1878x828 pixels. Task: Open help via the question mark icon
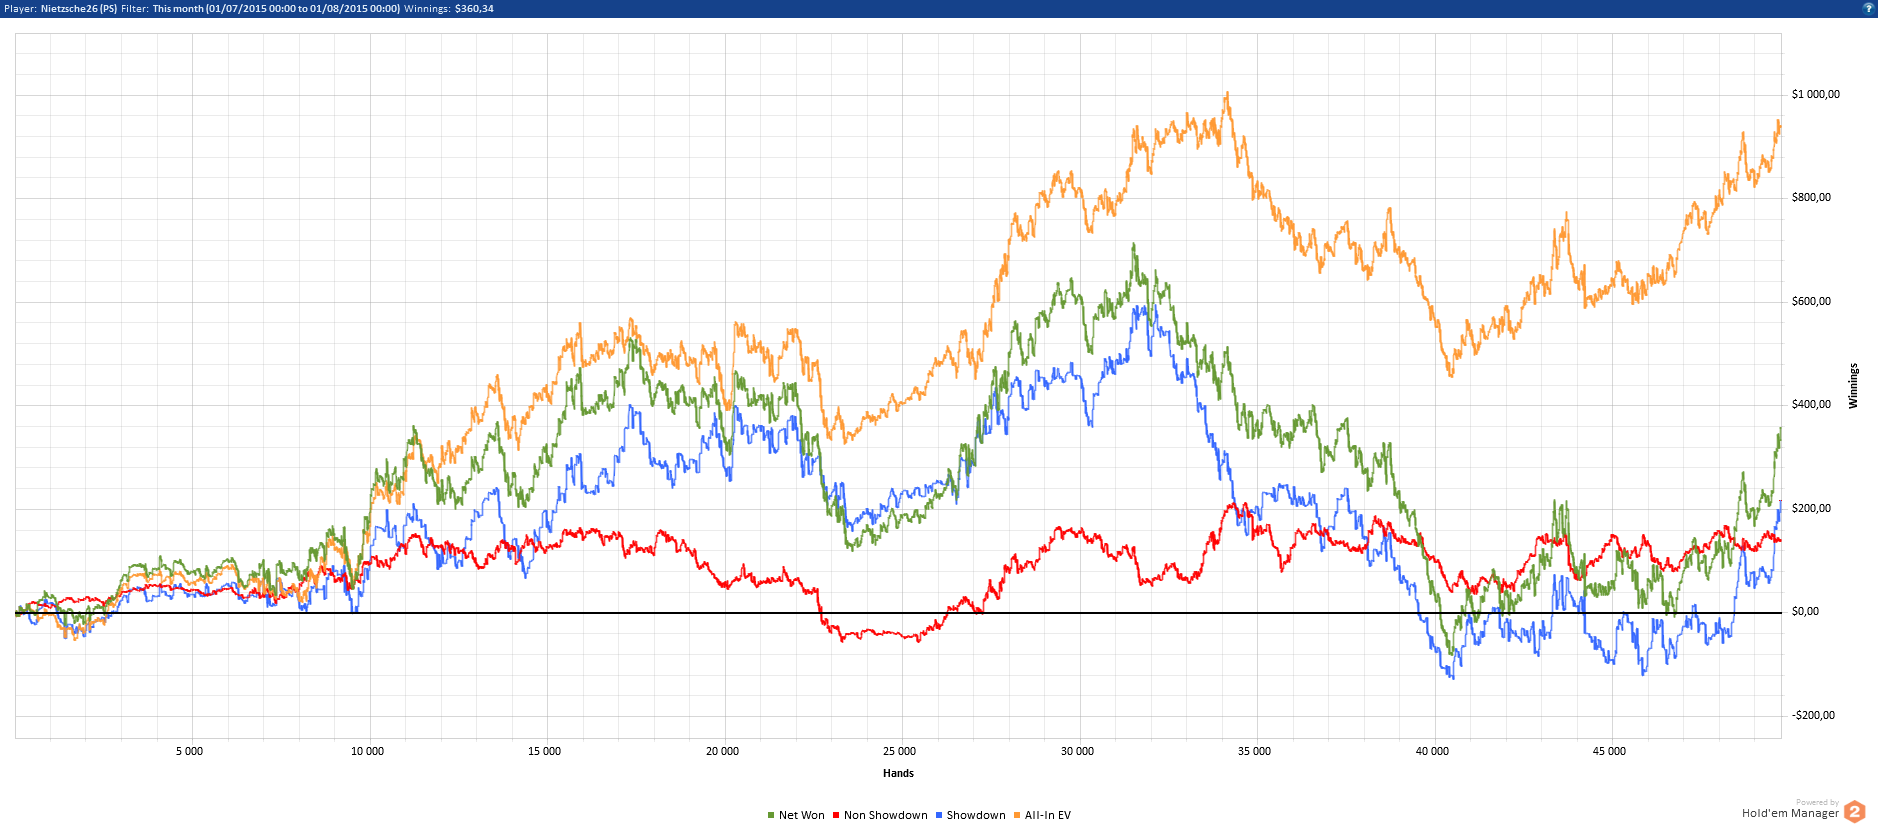coord(1868,8)
